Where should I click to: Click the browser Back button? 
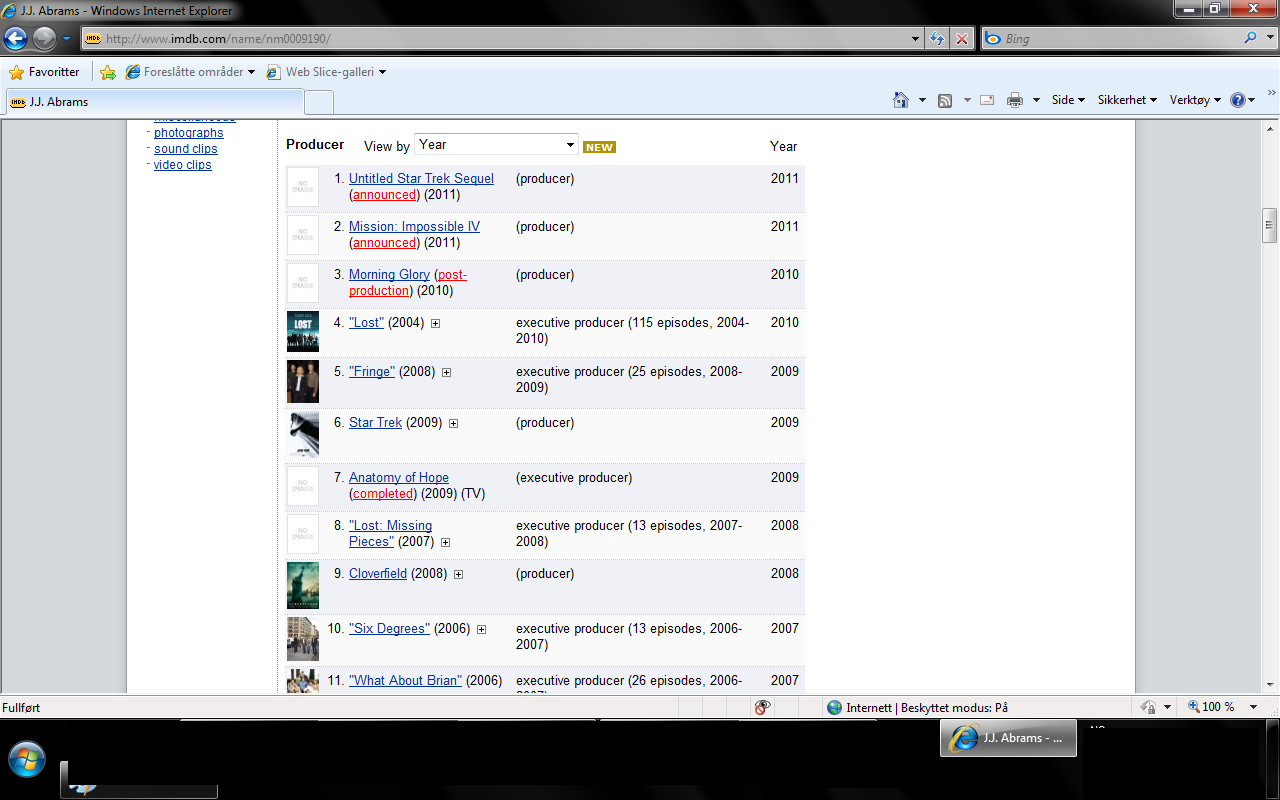[x=16, y=39]
